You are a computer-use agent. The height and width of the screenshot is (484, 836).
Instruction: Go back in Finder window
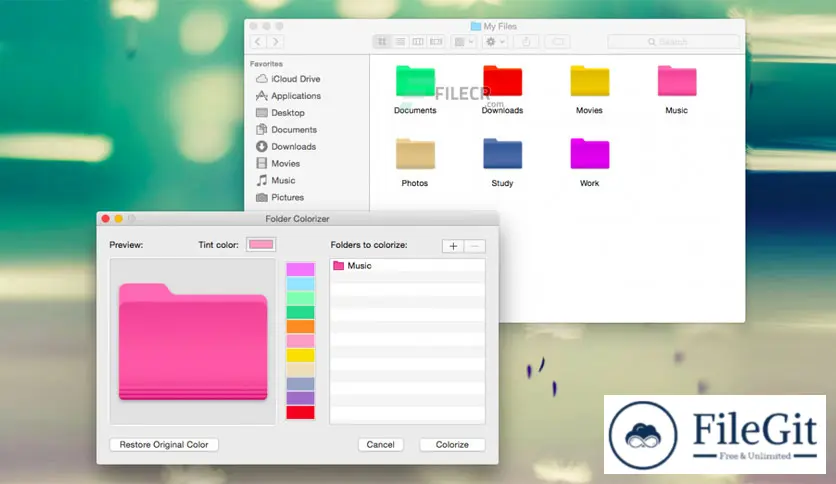(258, 42)
